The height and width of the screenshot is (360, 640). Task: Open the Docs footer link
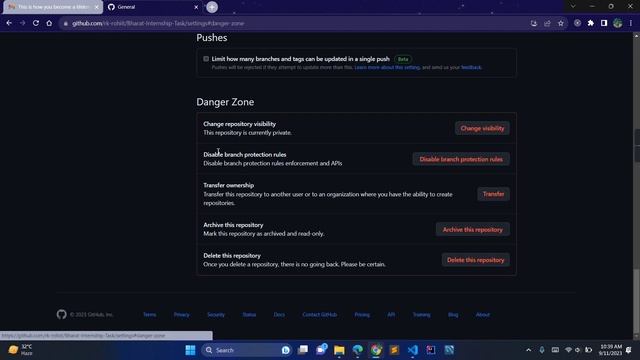(279, 314)
